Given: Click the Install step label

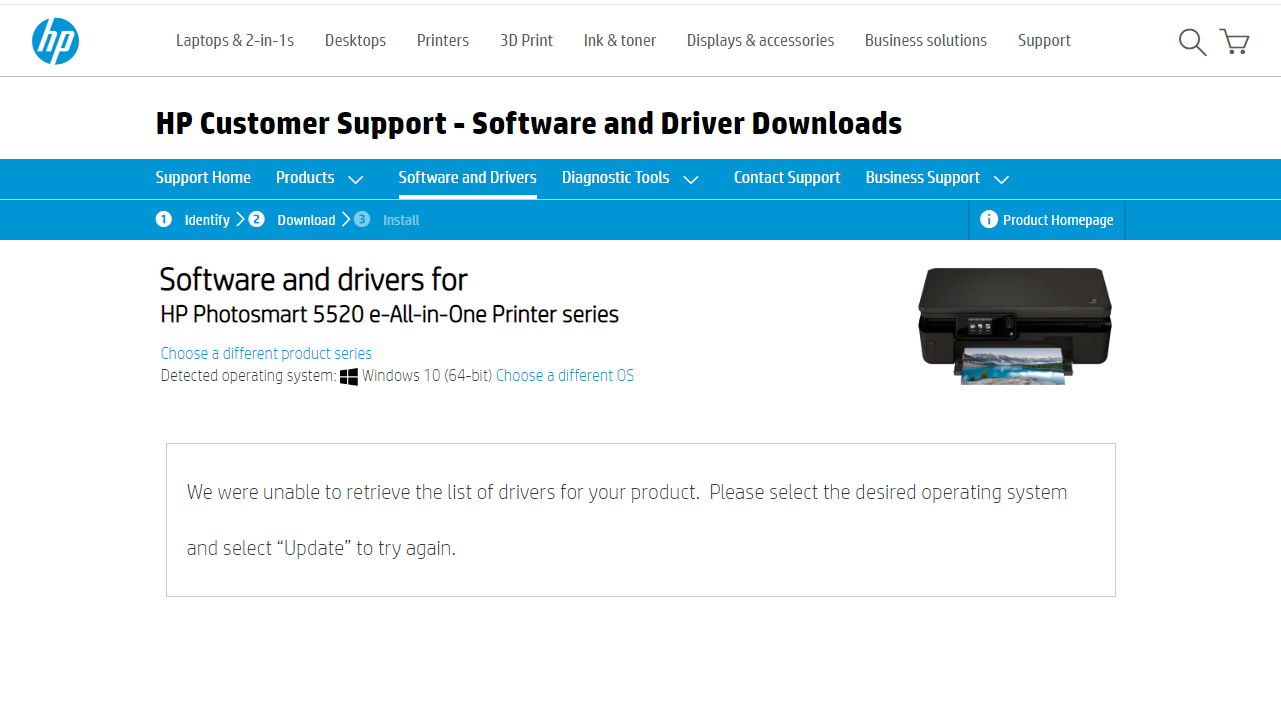Looking at the screenshot, I should click(401, 220).
